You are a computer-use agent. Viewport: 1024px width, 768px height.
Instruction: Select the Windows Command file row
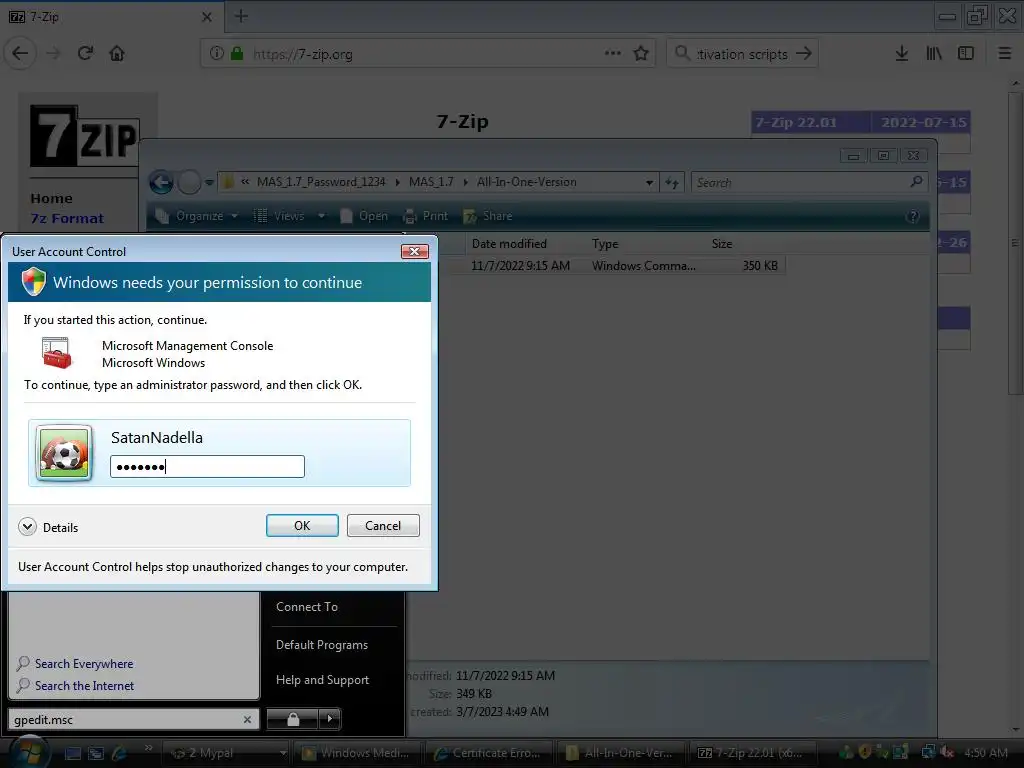(x=611, y=266)
